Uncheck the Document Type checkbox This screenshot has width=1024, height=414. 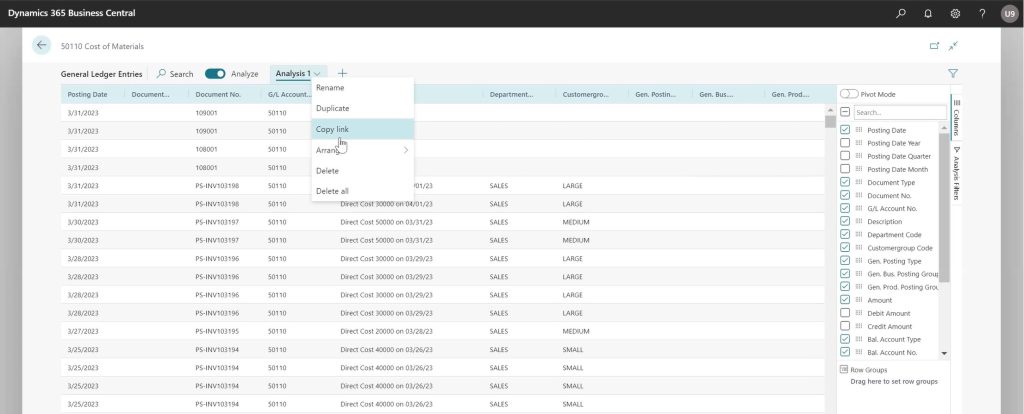845,182
